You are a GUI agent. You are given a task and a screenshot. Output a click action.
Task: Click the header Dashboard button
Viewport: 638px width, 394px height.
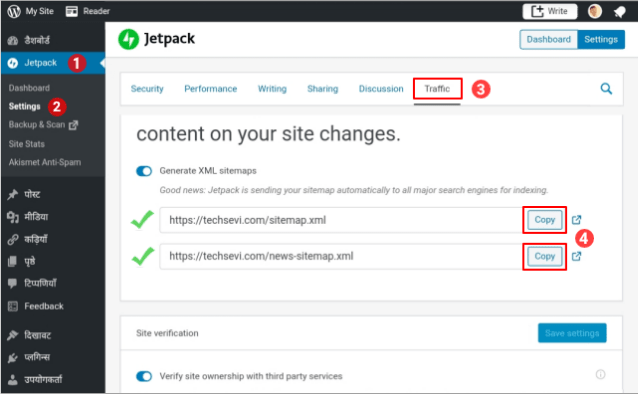[x=548, y=39]
